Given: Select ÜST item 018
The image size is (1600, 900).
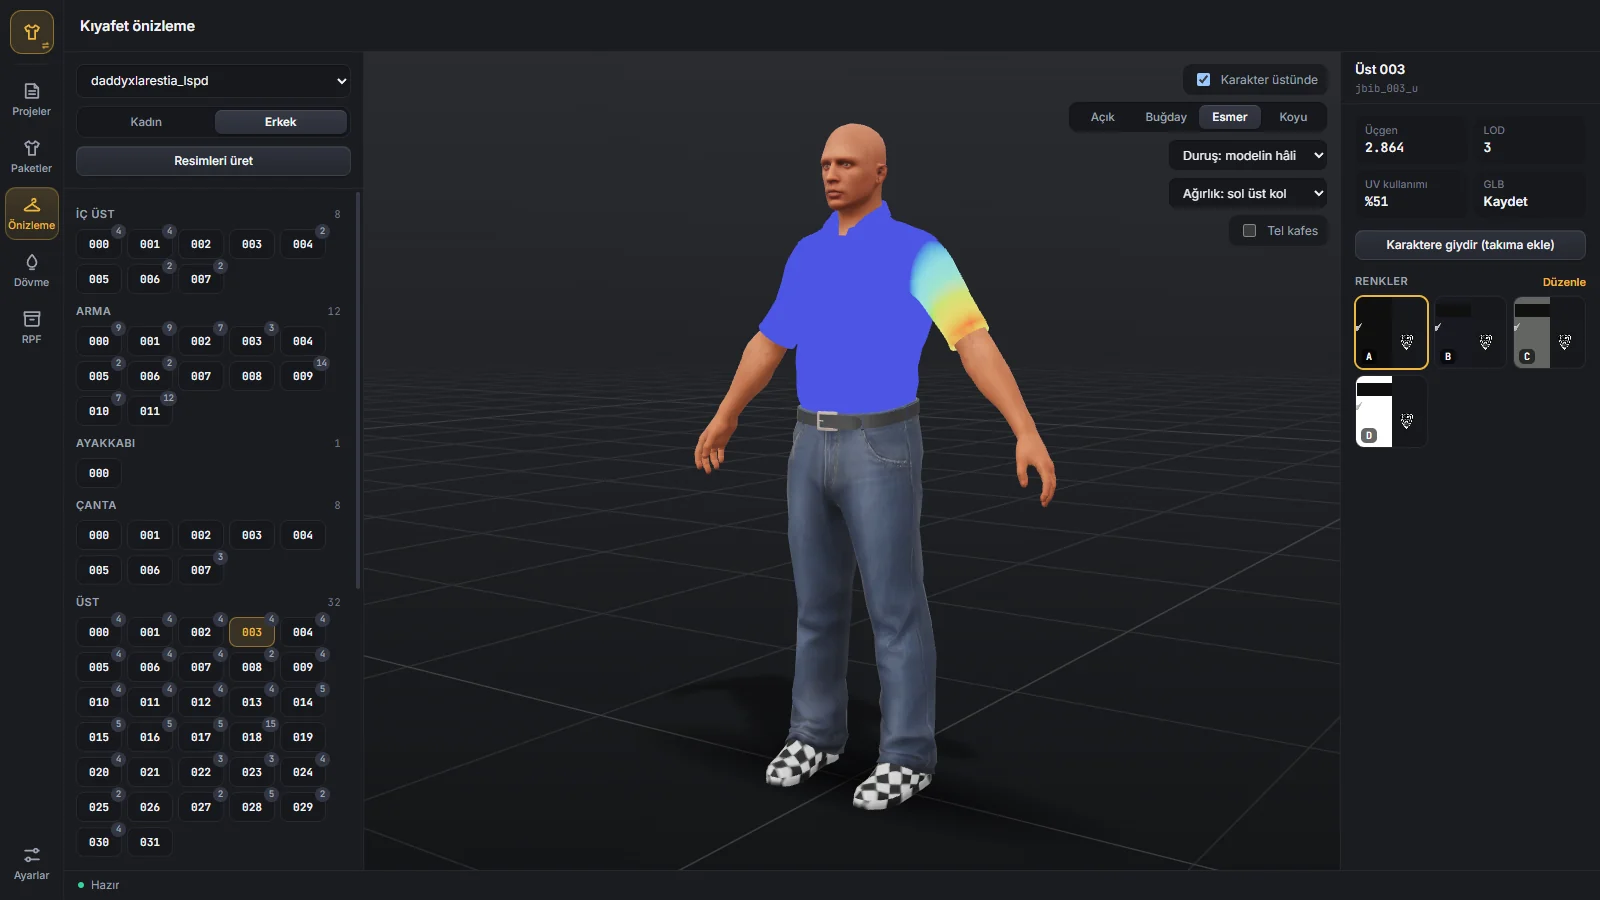Looking at the screenshot, I should [252, 737].
